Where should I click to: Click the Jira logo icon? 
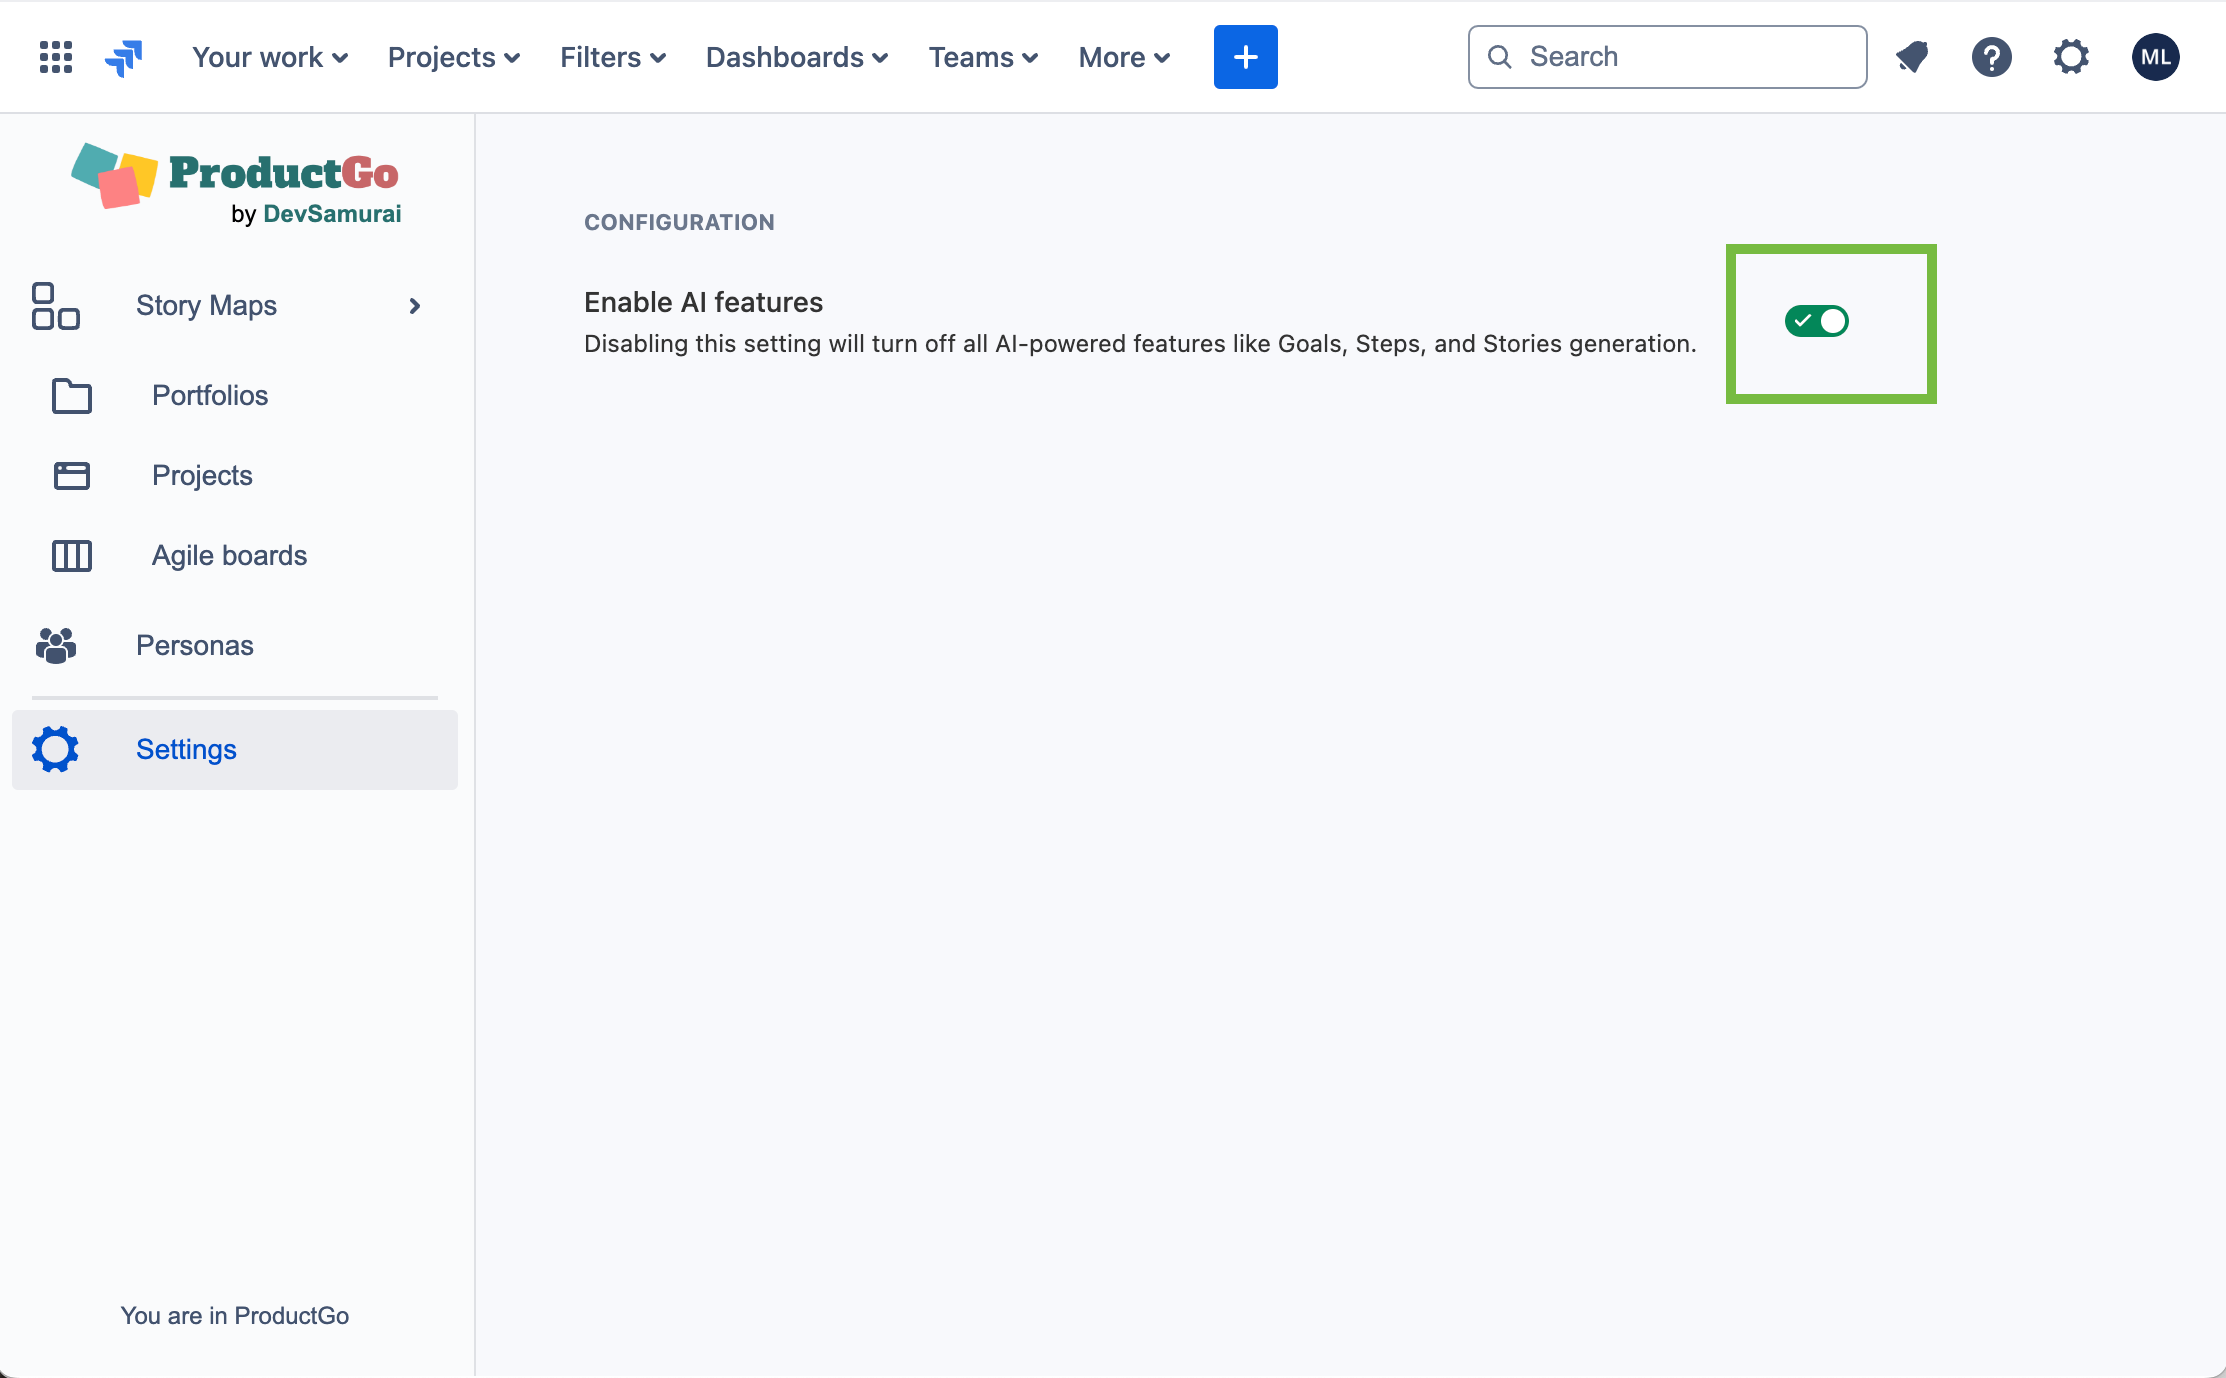(124, 57)
